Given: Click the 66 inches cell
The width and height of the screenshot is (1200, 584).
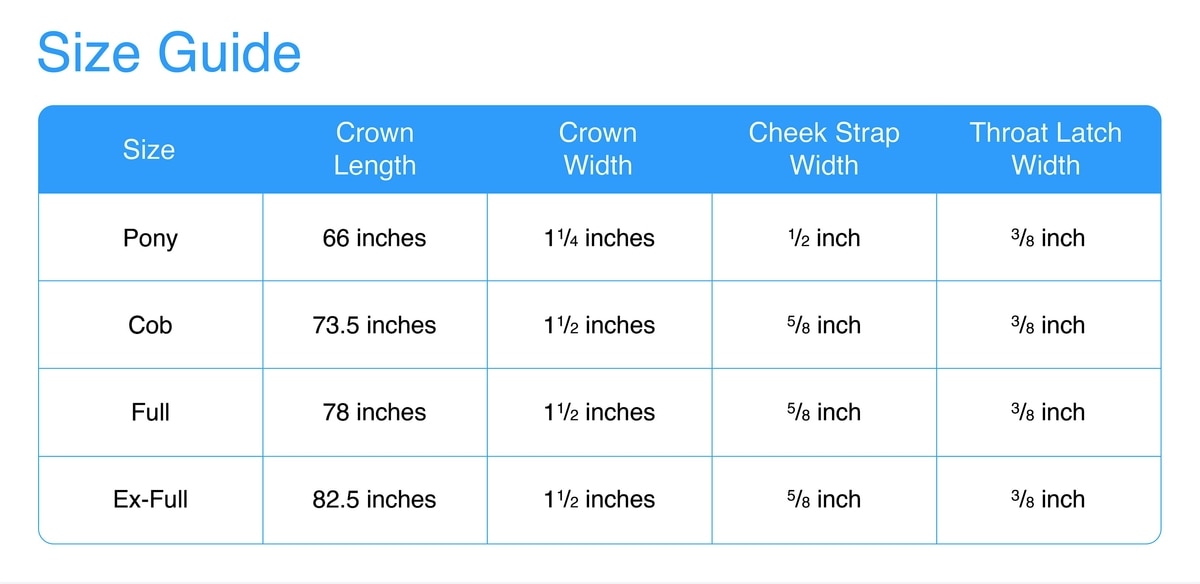Looking at the screenshot, I should [374, 239].
